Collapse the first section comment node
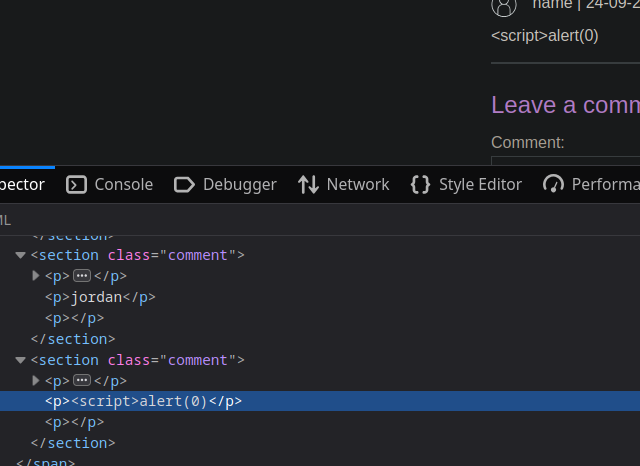Screen dimensions: 640x466 pos(20,256)
